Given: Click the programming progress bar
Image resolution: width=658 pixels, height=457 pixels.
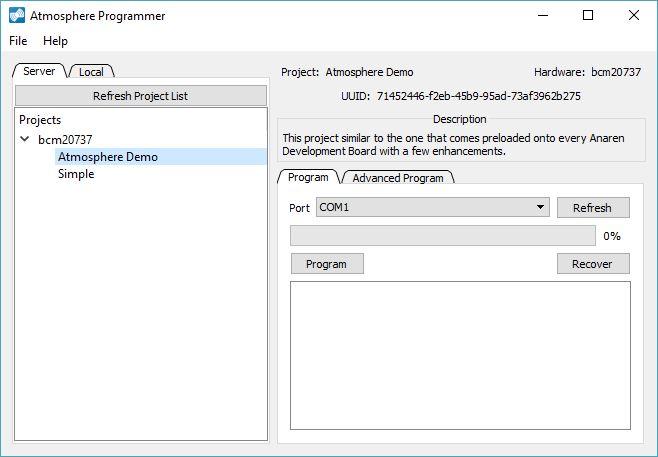Looking at the screenshot, I should 443,236.
